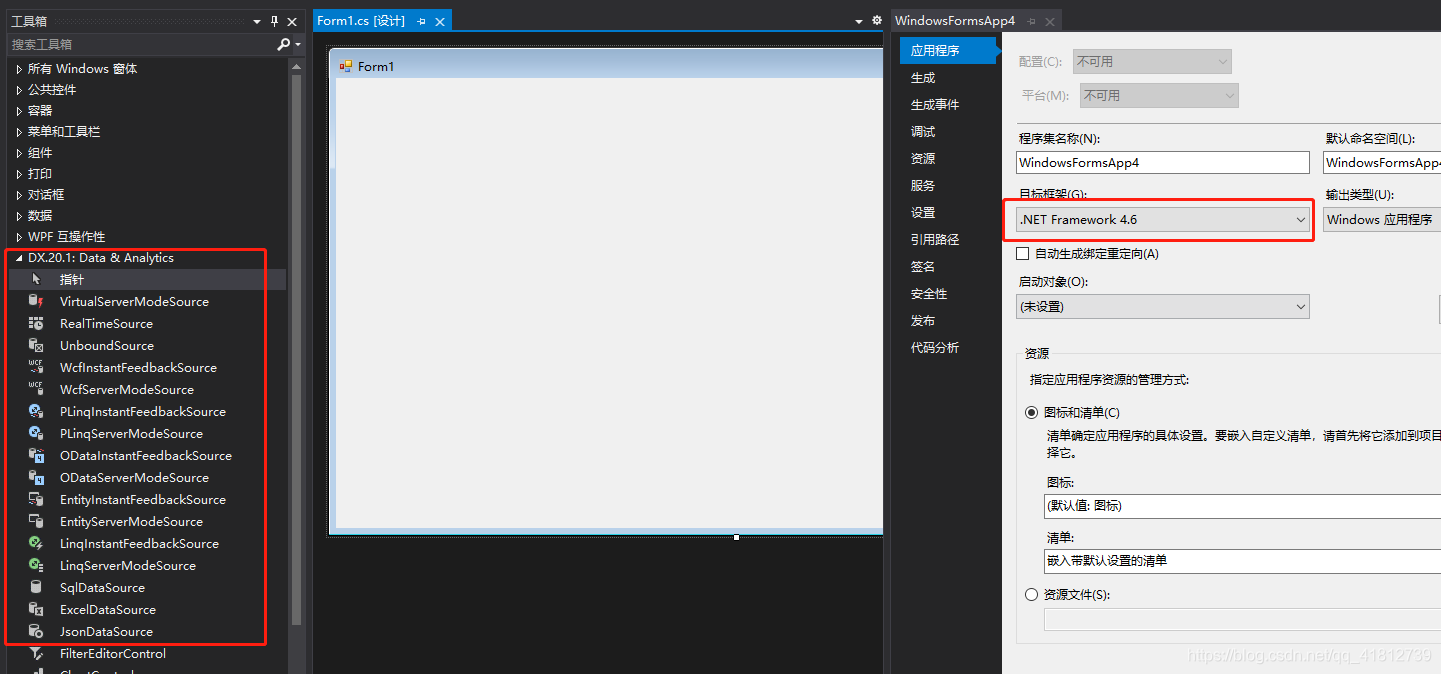
Task: Click the 清单 embedded manifest field
Action: [1242, 561]
